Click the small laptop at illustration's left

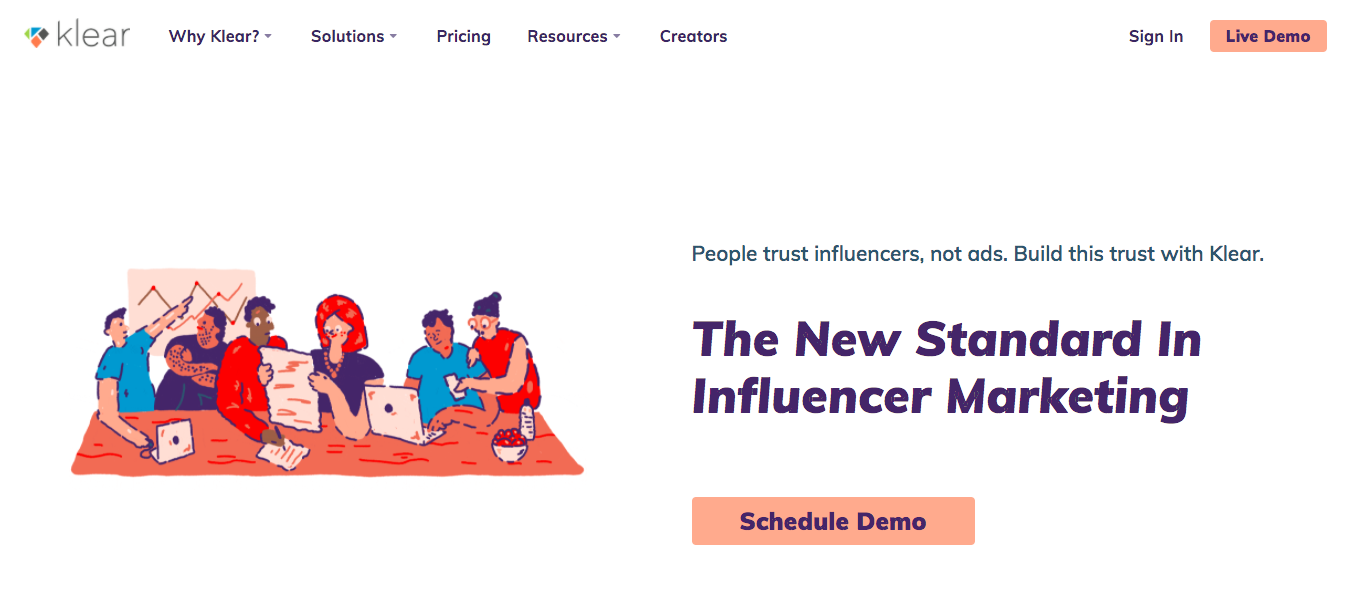coord(174,438)
